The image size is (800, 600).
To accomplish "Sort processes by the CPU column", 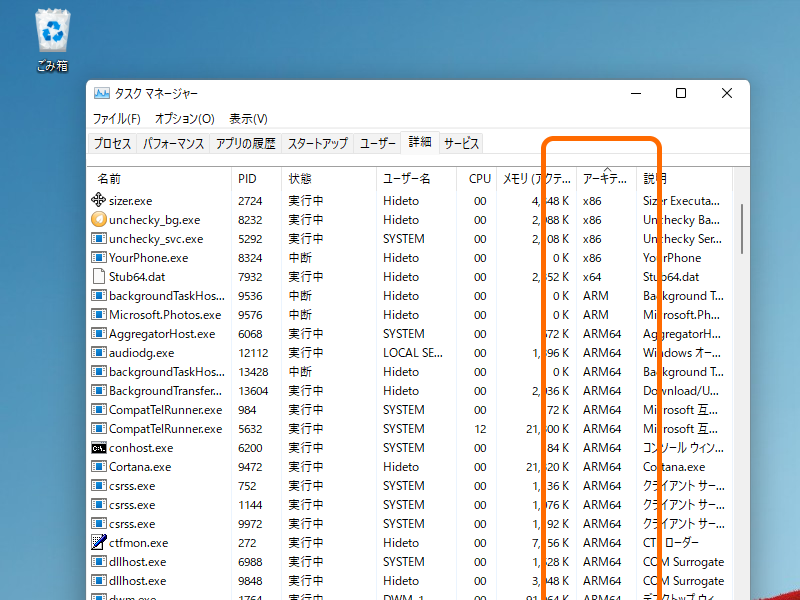I will pyautogui.click(x=479, y=178).
